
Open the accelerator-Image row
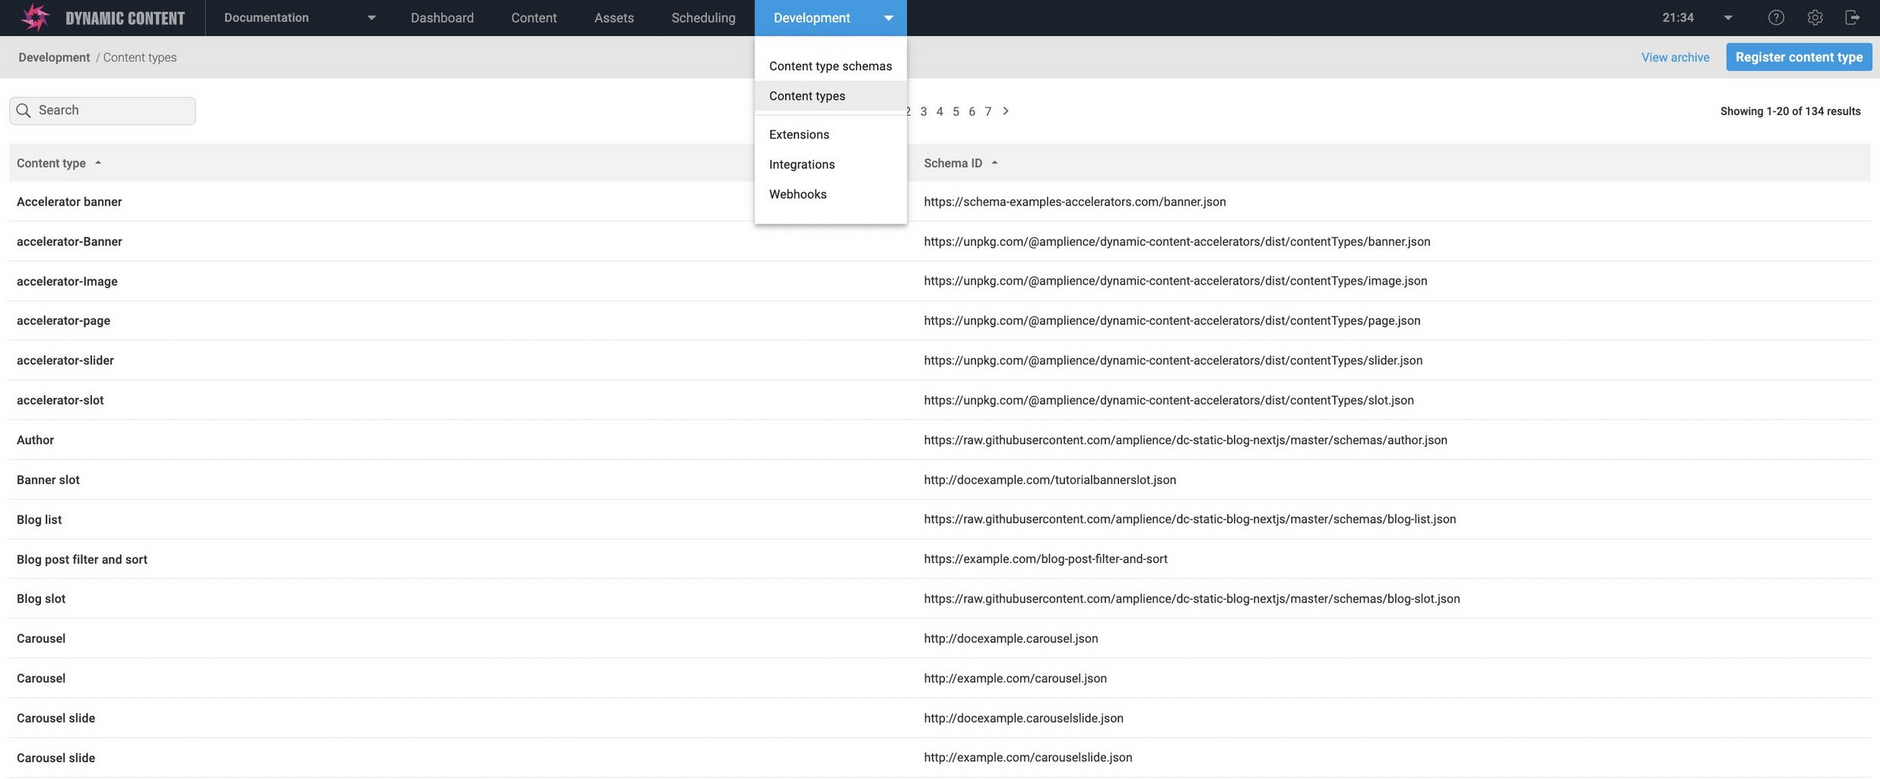click(940, 281)
